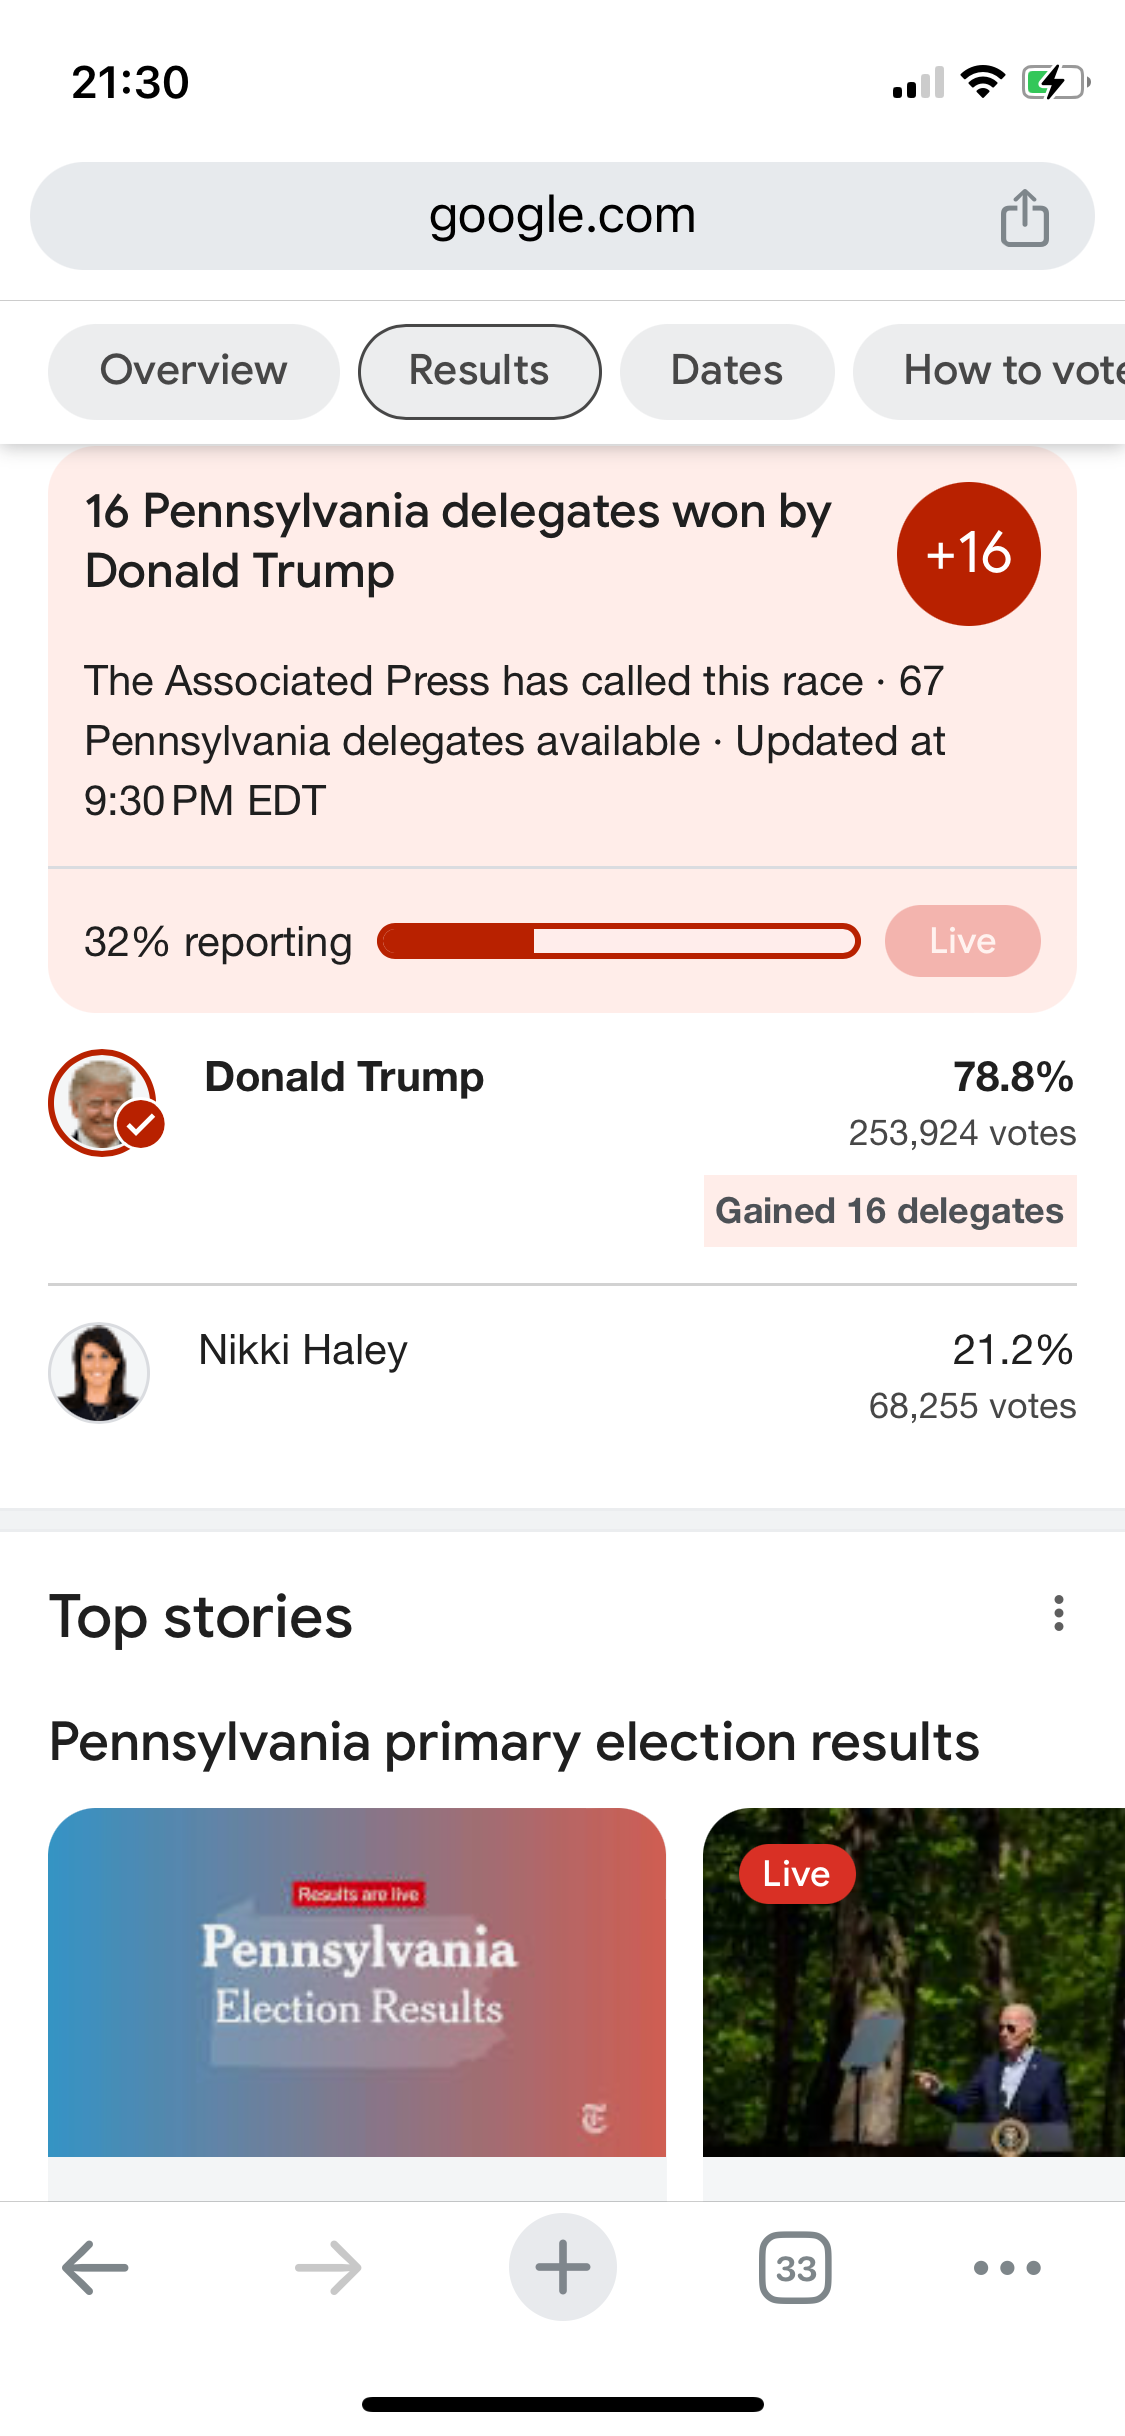Open the three-dot browser menu
The image size is (1125, 2436).
1007,2267
